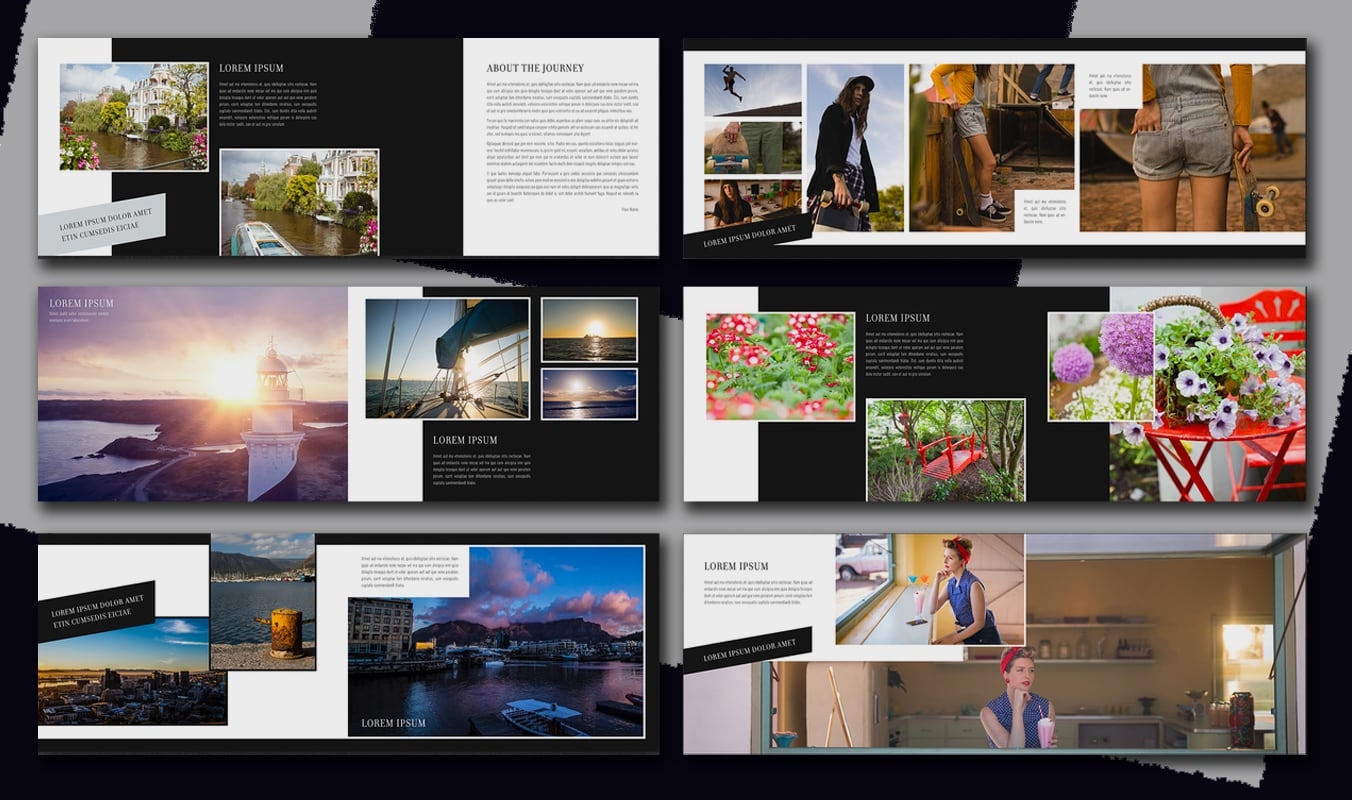The width and height of the screenshot is (1352, 800).
Task: Select the red bridge forest image
Action: pyautogui.click(x=945, y=450)
